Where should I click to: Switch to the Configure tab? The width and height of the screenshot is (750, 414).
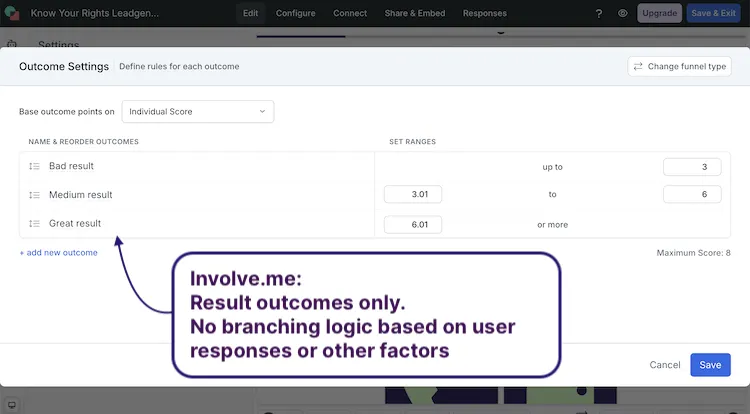295,13
